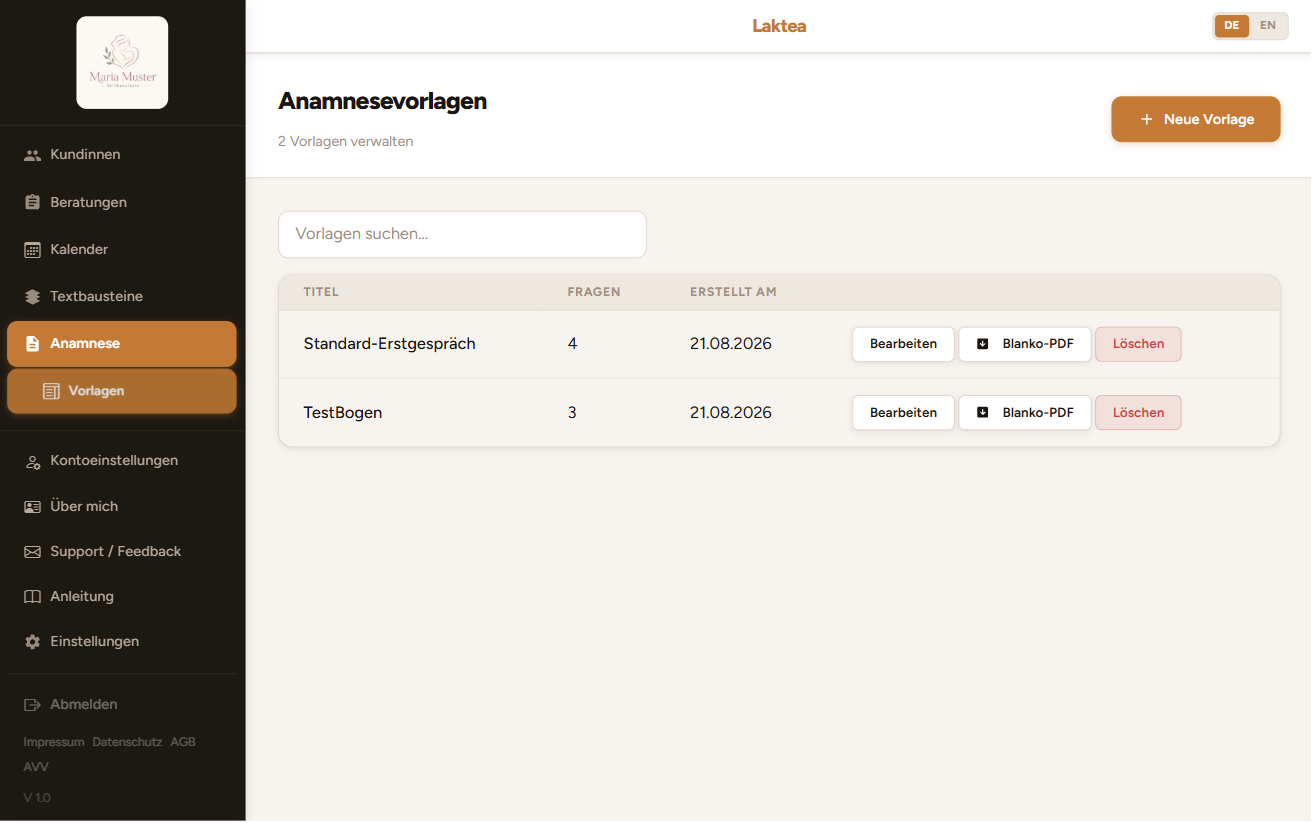Click the Kundinnen people icon
Viewport: 1314px width, 823px height.
[32, 155]
